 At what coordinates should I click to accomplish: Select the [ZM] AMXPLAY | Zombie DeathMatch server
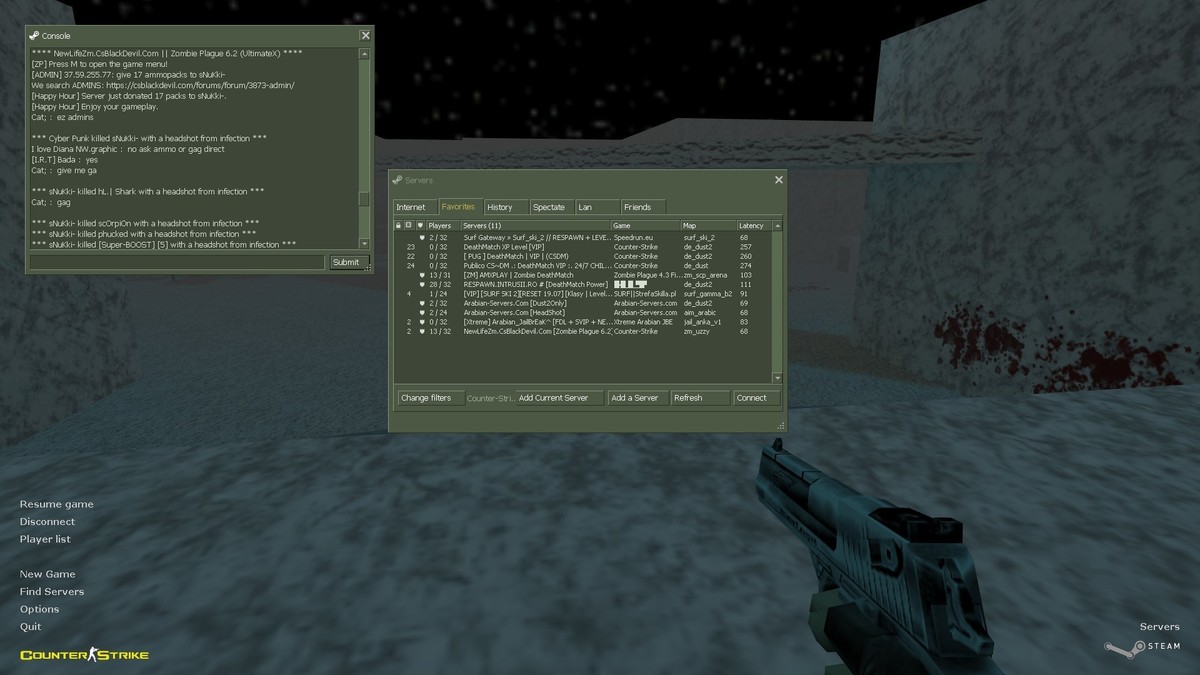(x=583, y=275)
